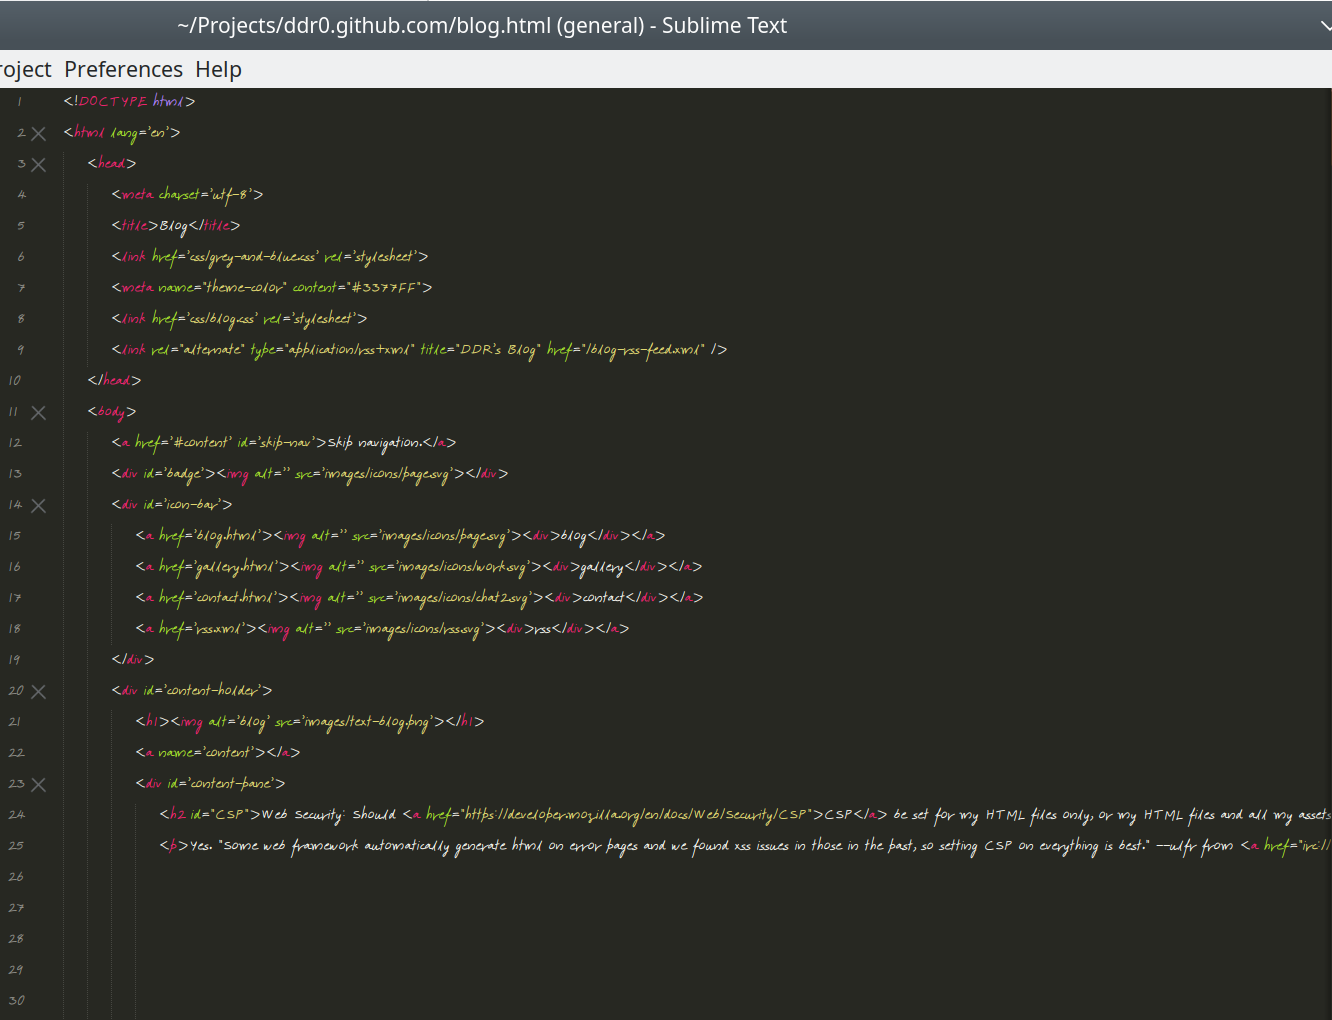Viewport: 1332px width, 1020px height.
Task: Click the title tag containing Blog
Action: [175, 225]
